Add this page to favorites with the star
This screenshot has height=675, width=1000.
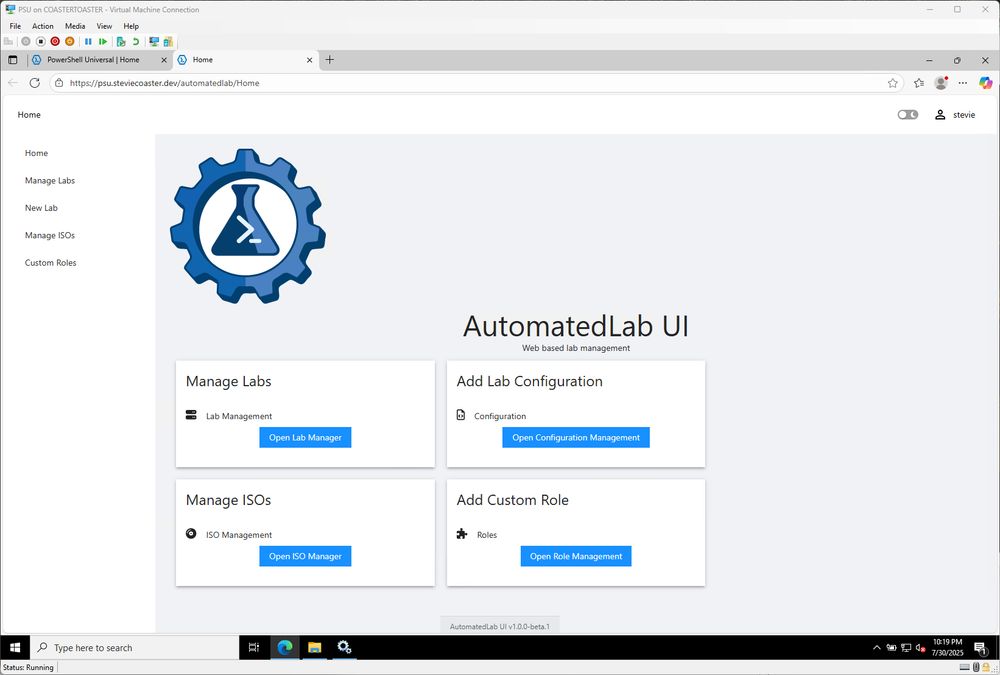pos(892,83)
